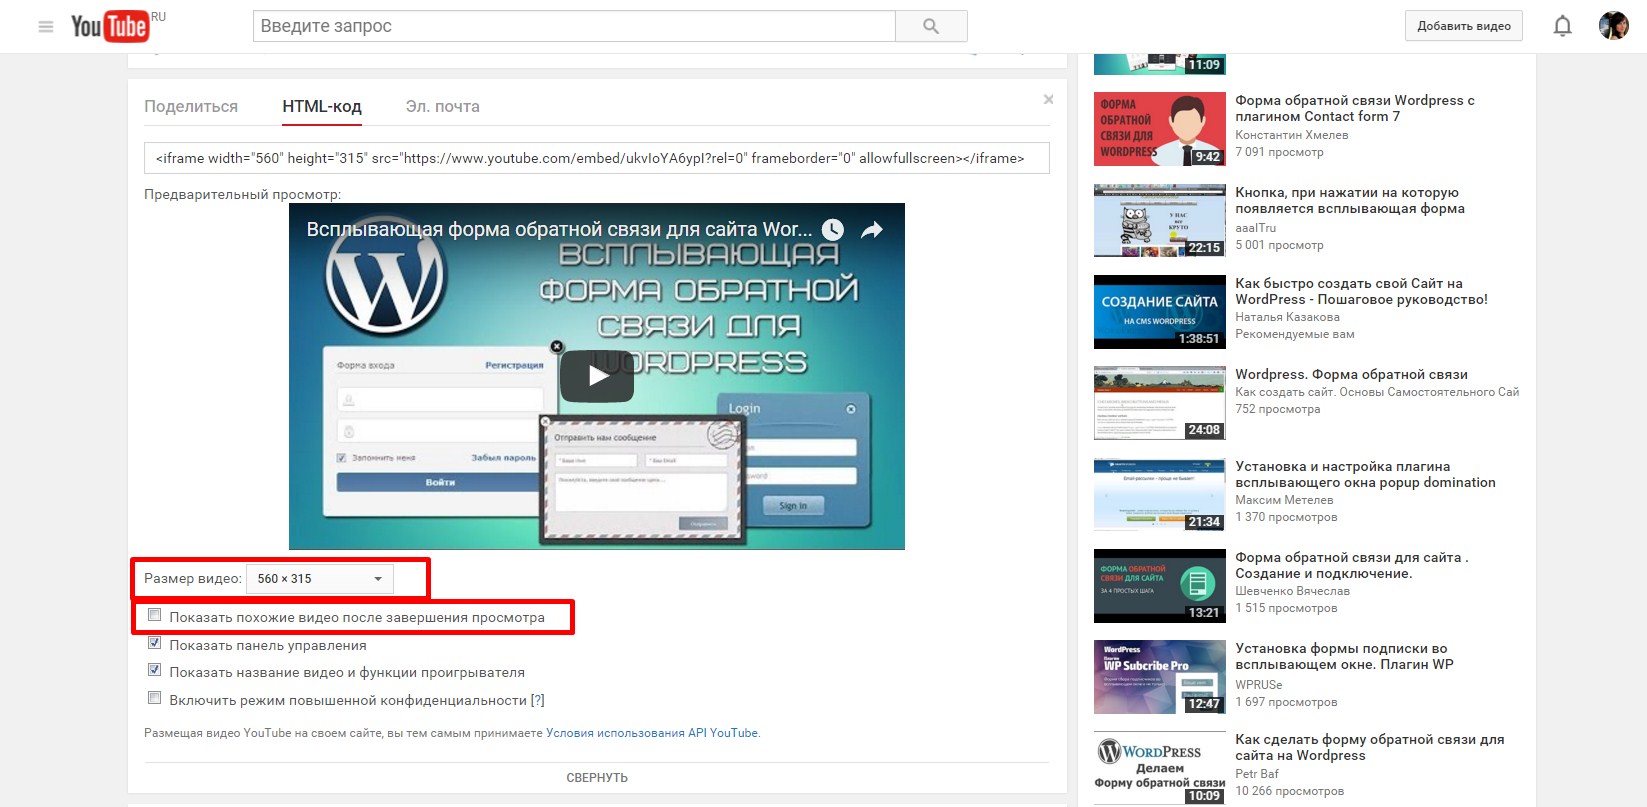Open Константин Хмелев channel
The width and height of the screenshot is (1647, 807).
point(1292,135)
